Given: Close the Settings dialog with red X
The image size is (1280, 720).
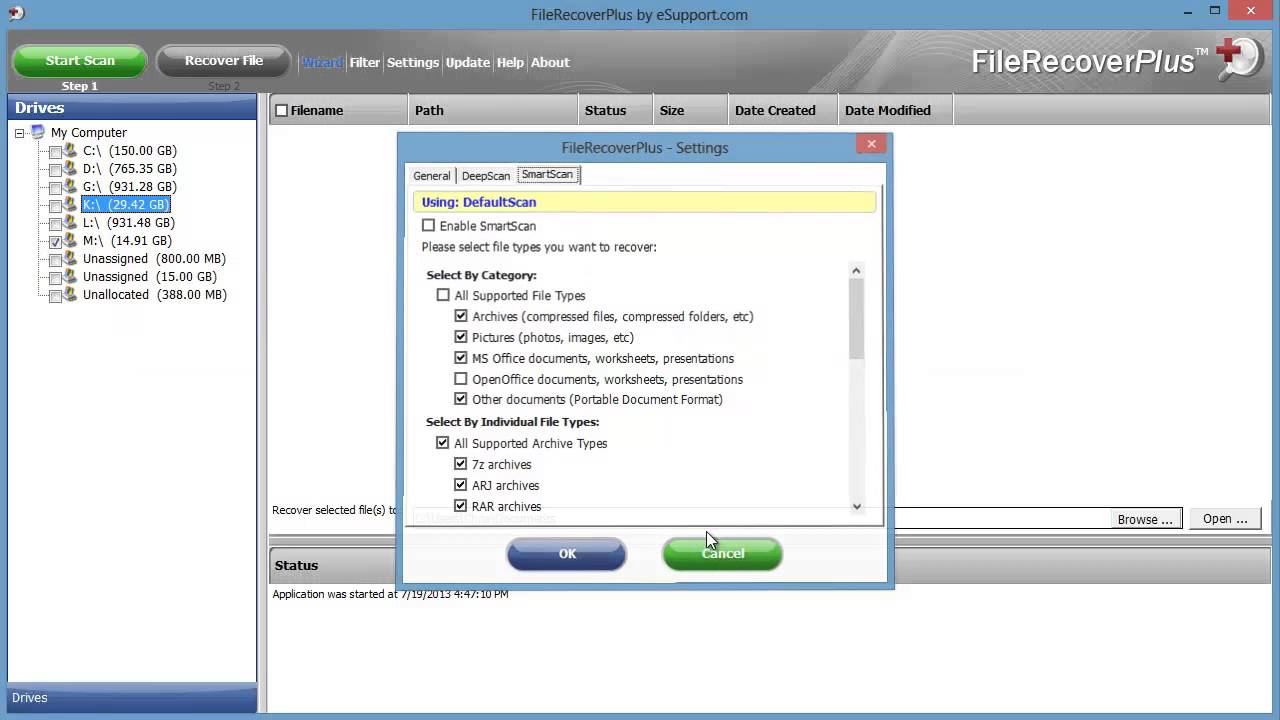Looking at the screenshot, I should 871,144.
